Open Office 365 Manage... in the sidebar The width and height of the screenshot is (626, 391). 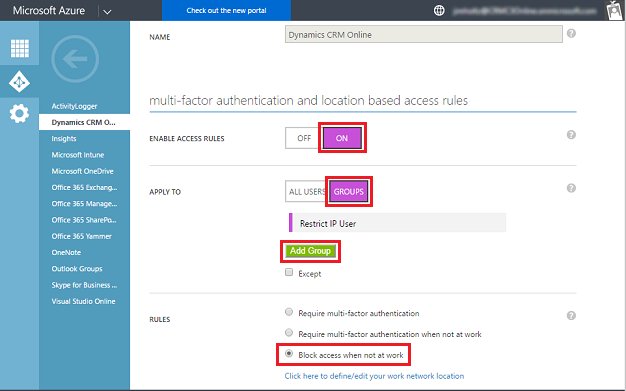coord(84,204)
